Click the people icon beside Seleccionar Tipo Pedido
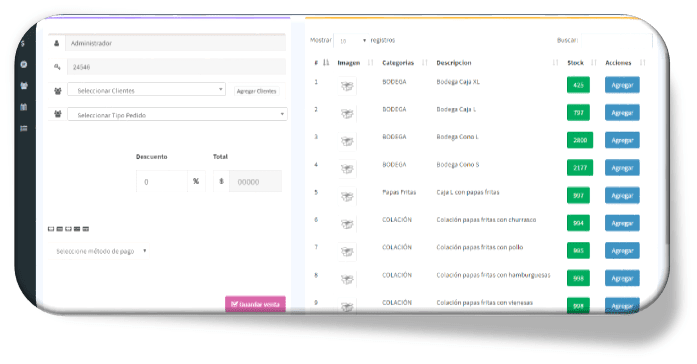Screen dimensions: 697x364 click(x=58, y=114)
